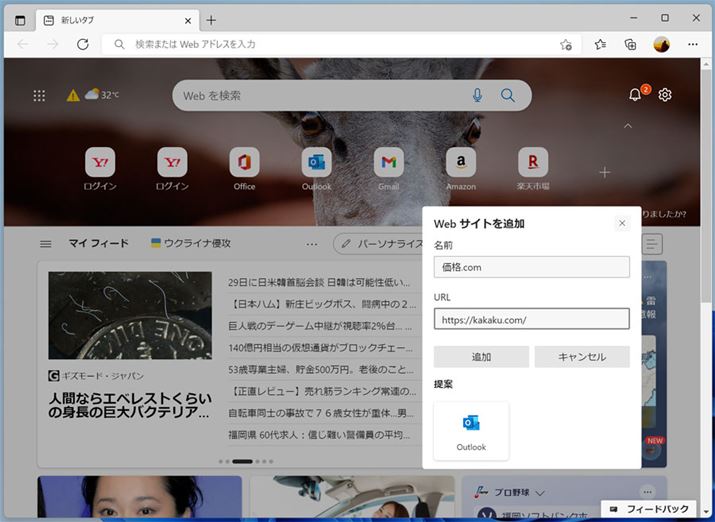This screenshot has height=522, width=715.
Task: Click the browser refresh button
Action: point(83,44)
